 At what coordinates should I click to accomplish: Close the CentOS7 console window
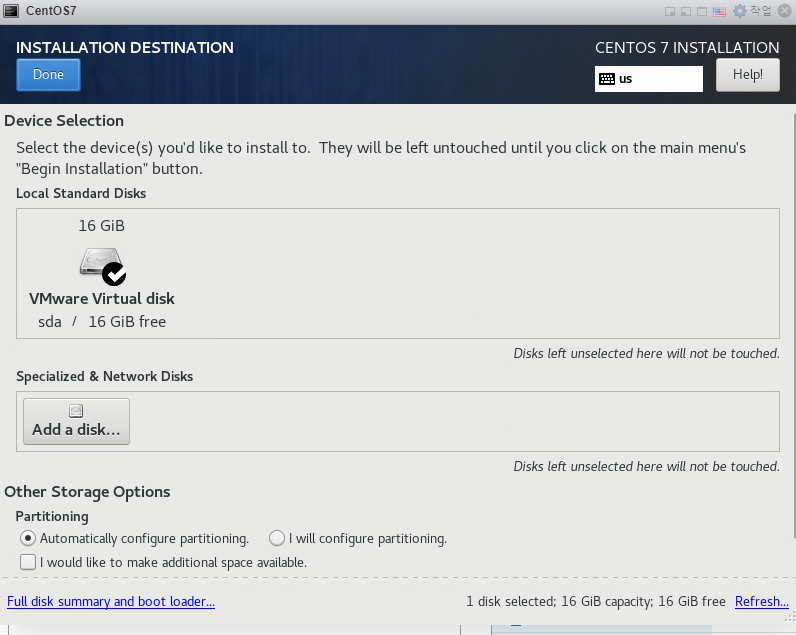(x=784, y=11)
